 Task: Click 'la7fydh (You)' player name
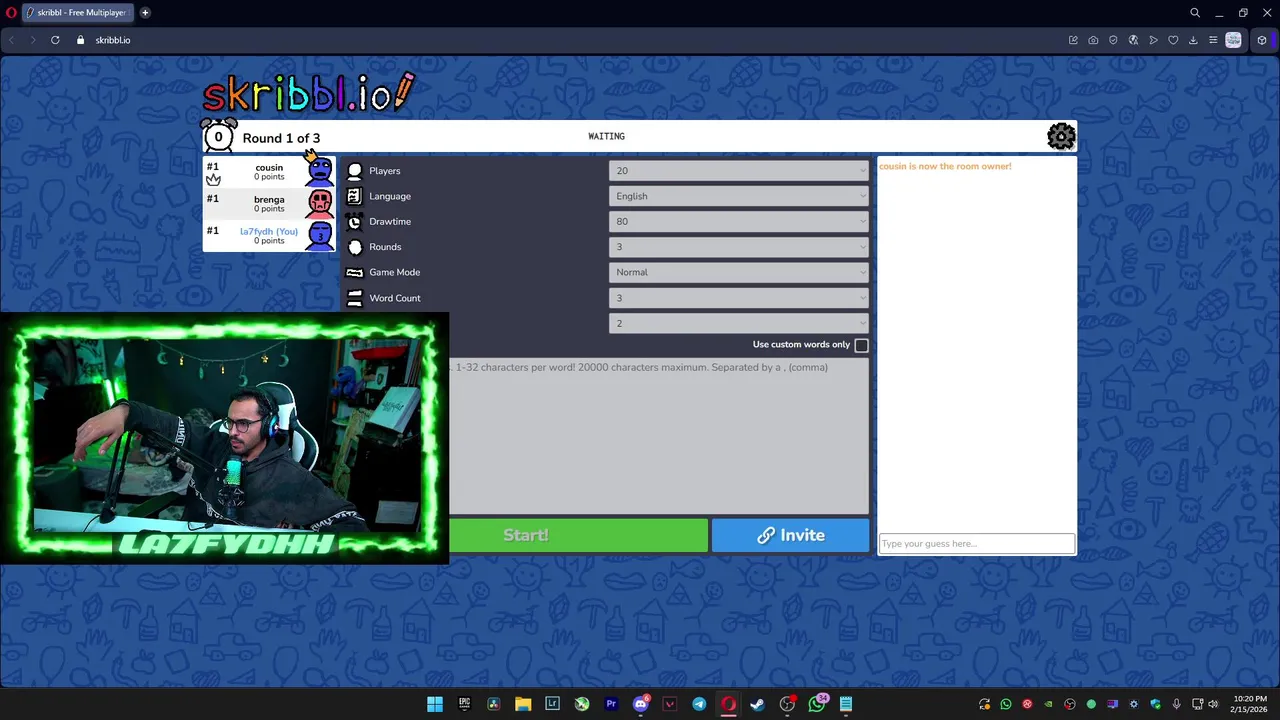coord(269,231)
